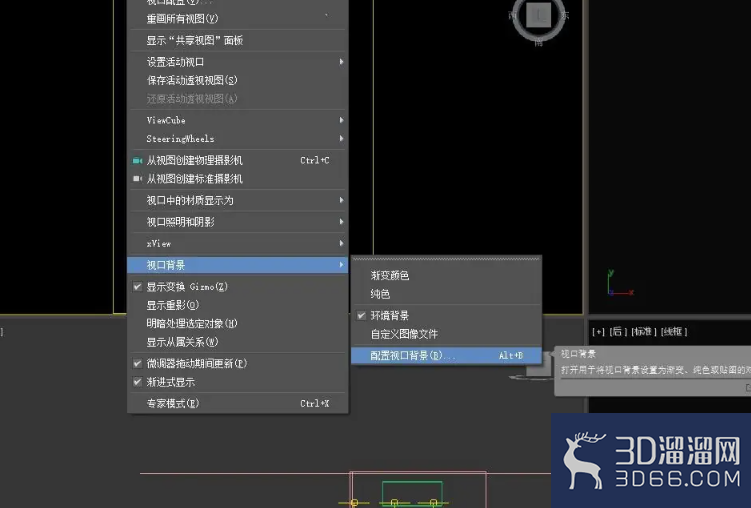Choose 从视图创建物理摄影机 entry
The width and height of the screenshot is (751, 508).
[x=238, y=160]
